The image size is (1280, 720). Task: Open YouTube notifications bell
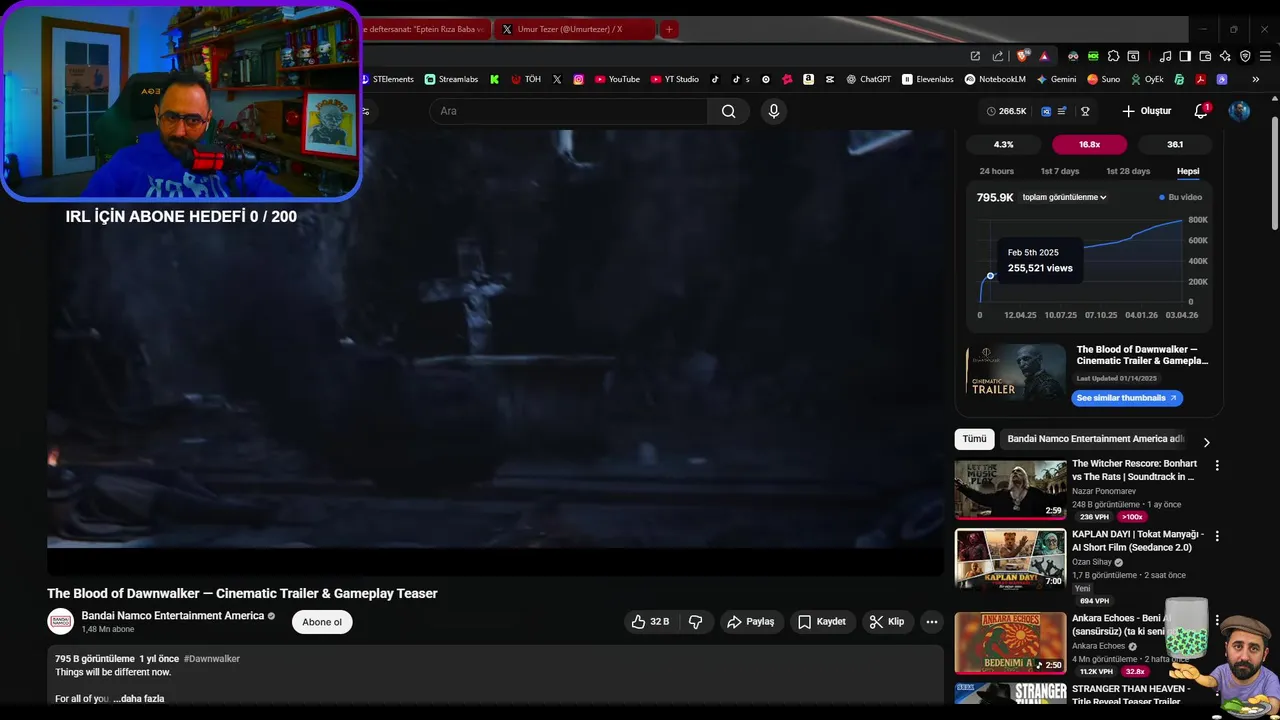[1201, 111]
